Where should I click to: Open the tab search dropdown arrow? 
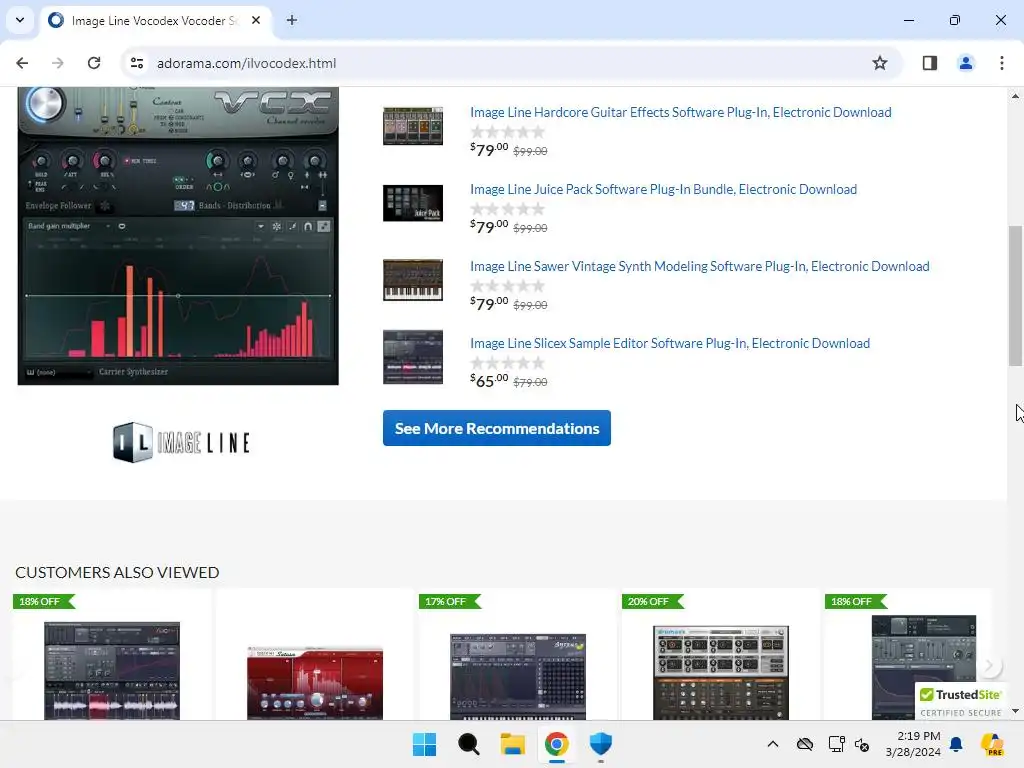[20, 20]
